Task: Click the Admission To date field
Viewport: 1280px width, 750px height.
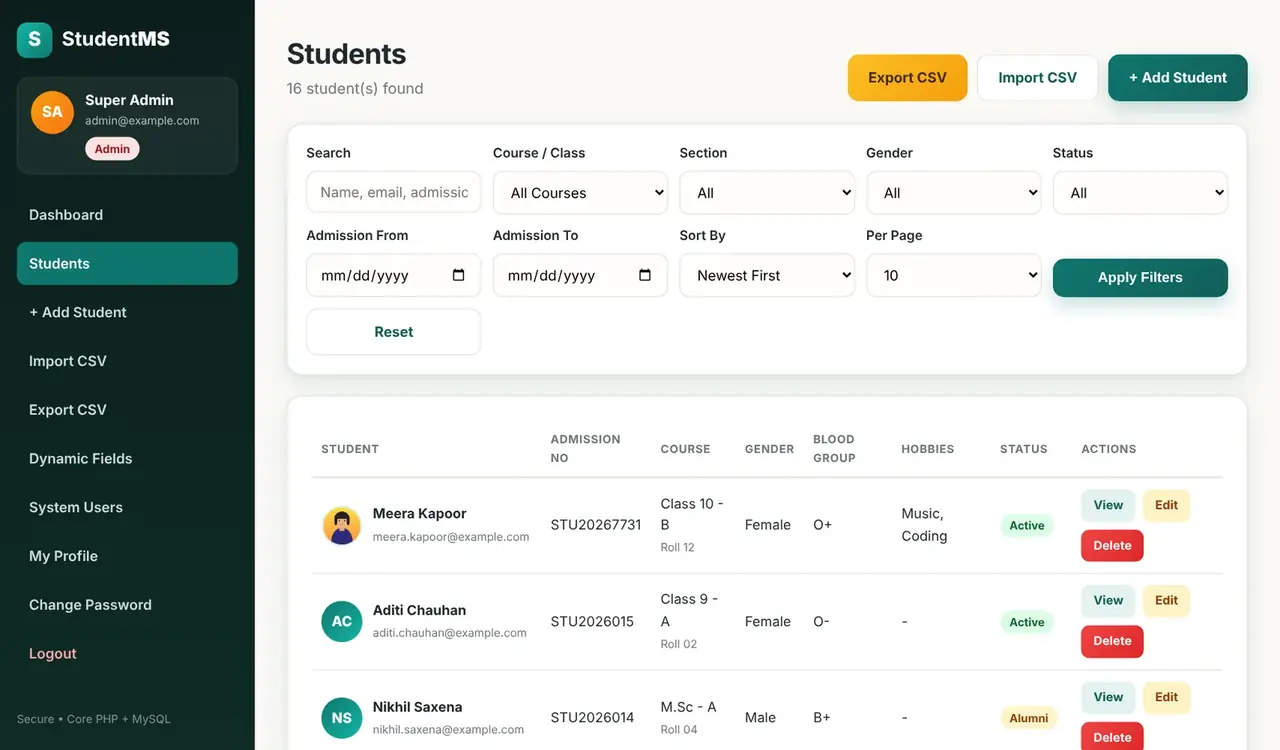Action: pyautogui.click(x=580, y=275)
